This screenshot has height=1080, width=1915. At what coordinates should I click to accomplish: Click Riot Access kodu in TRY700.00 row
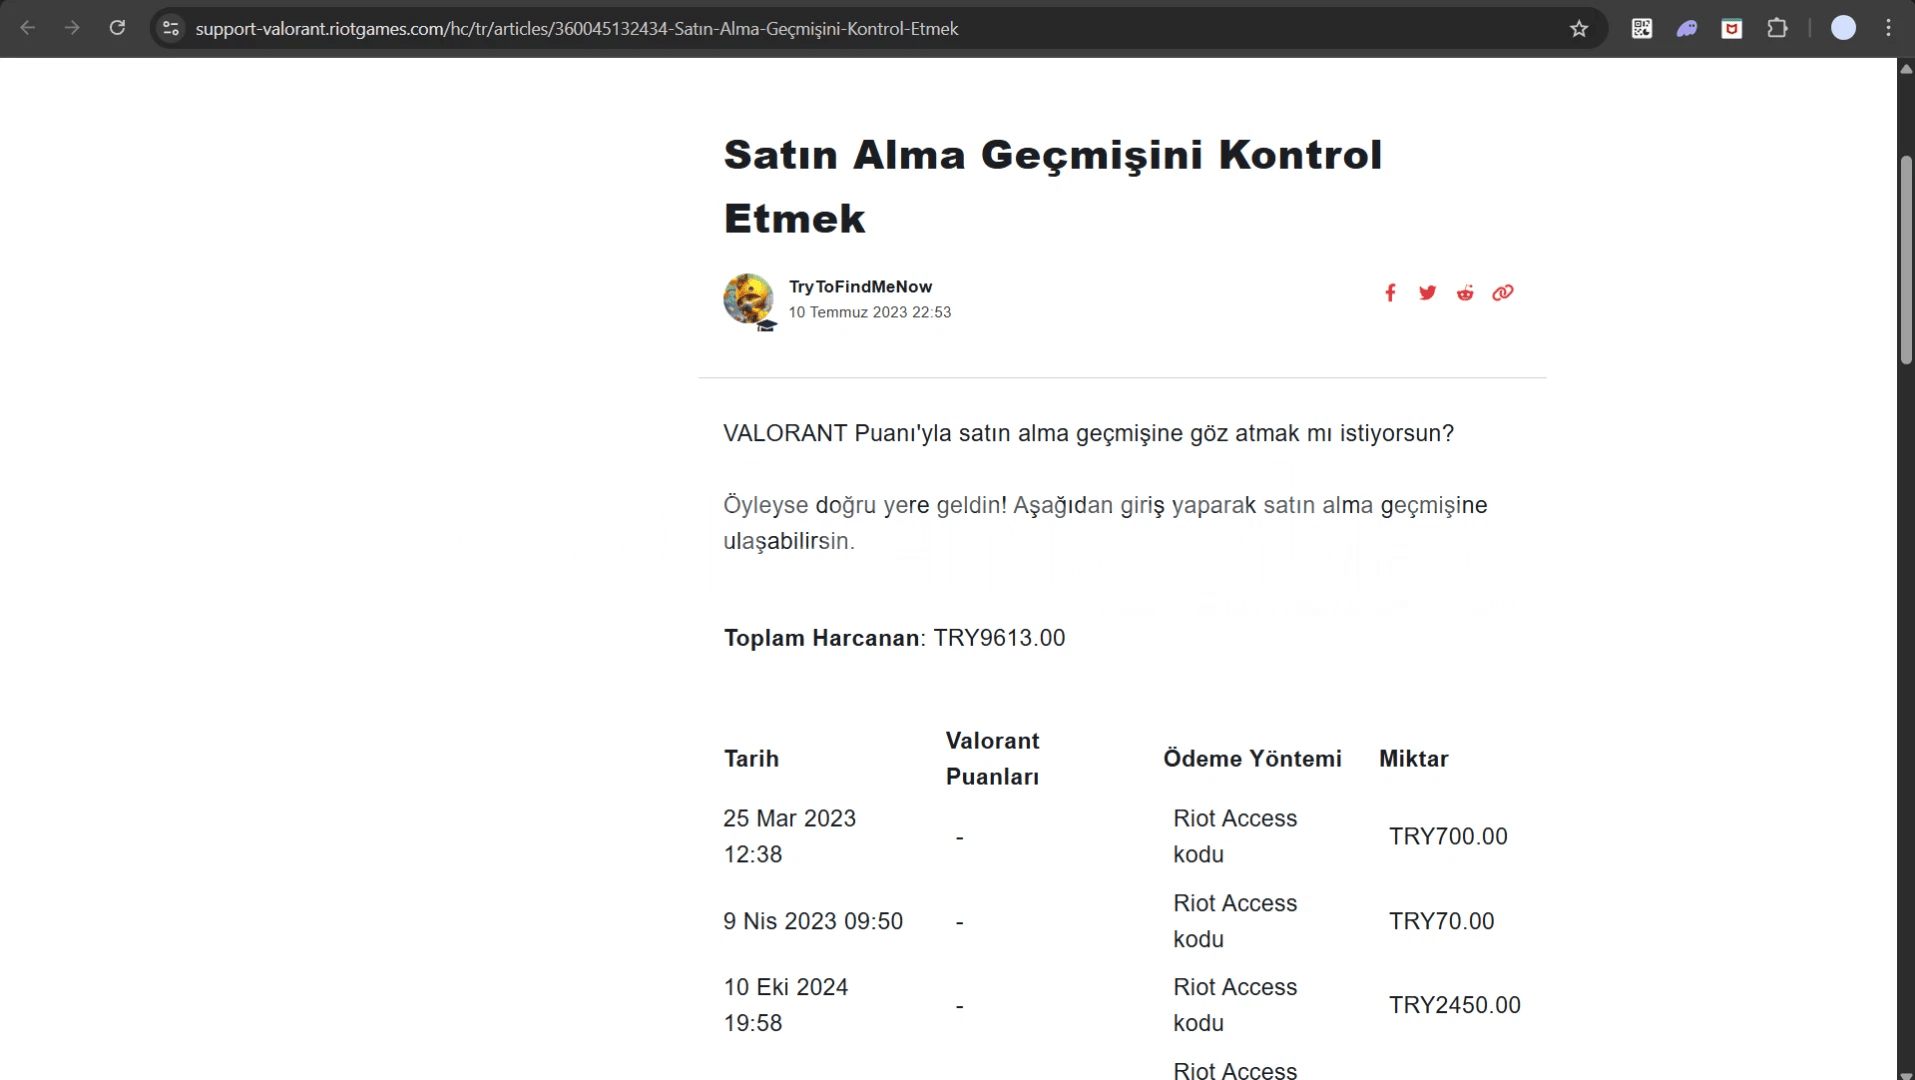click(x=1235, y=836)
